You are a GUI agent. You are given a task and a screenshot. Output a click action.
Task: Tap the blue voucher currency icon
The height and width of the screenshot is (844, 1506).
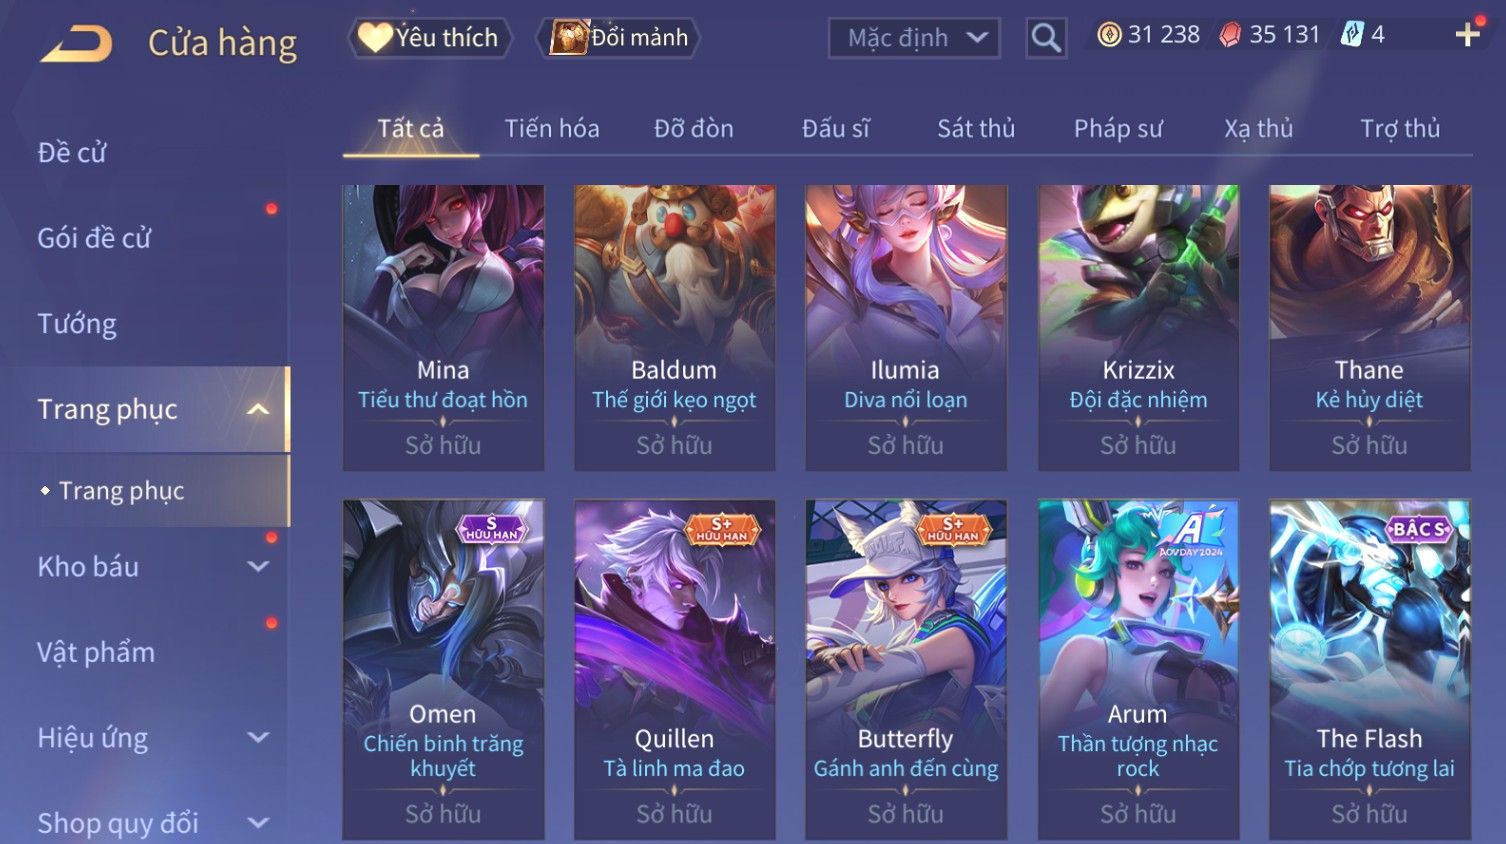click(x=1352, y=35)
